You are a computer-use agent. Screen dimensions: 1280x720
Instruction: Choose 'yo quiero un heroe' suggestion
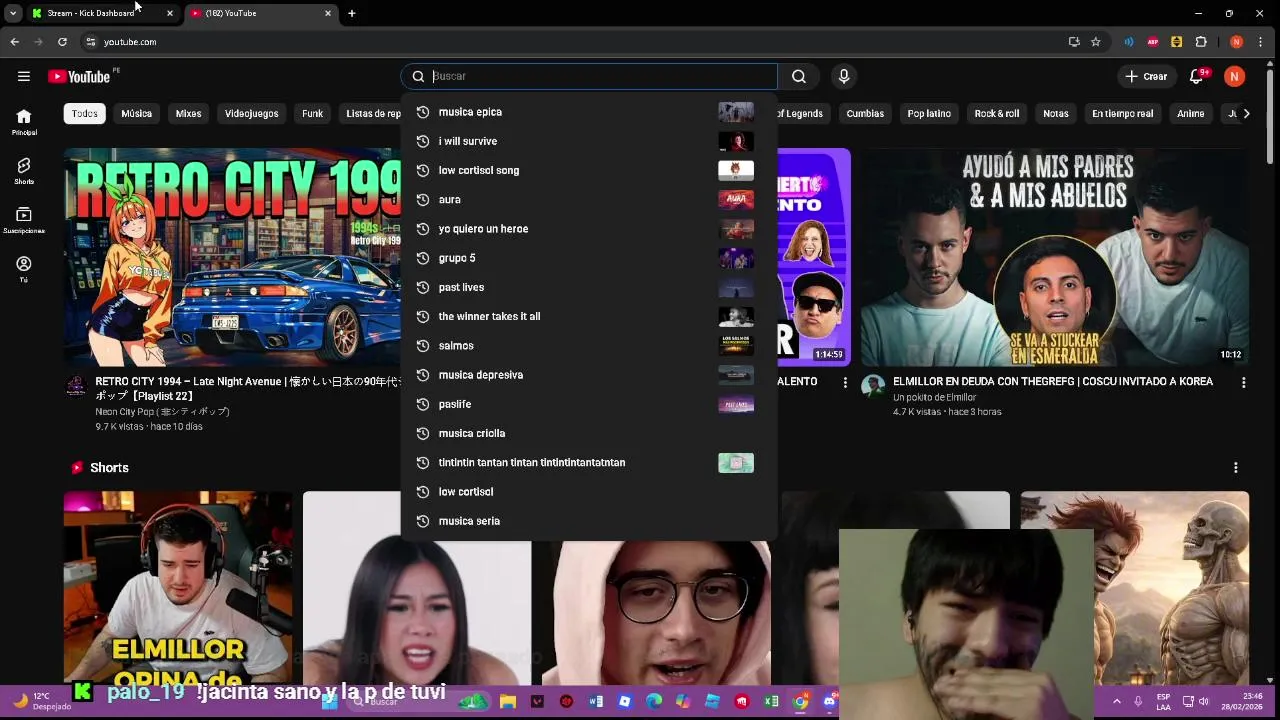(x=589, y=229)
